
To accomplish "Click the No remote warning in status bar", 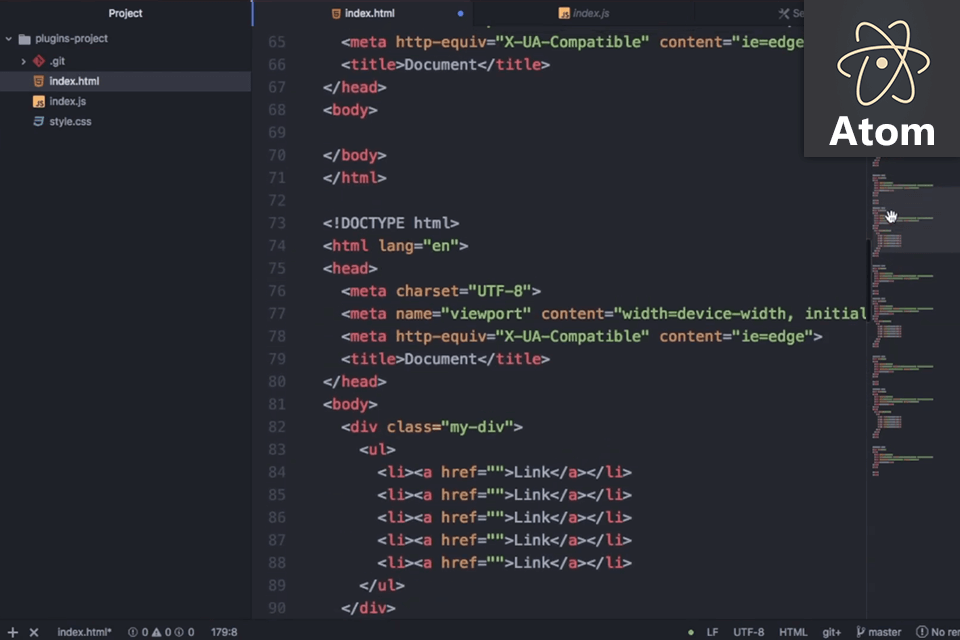I will pos(938,632).
